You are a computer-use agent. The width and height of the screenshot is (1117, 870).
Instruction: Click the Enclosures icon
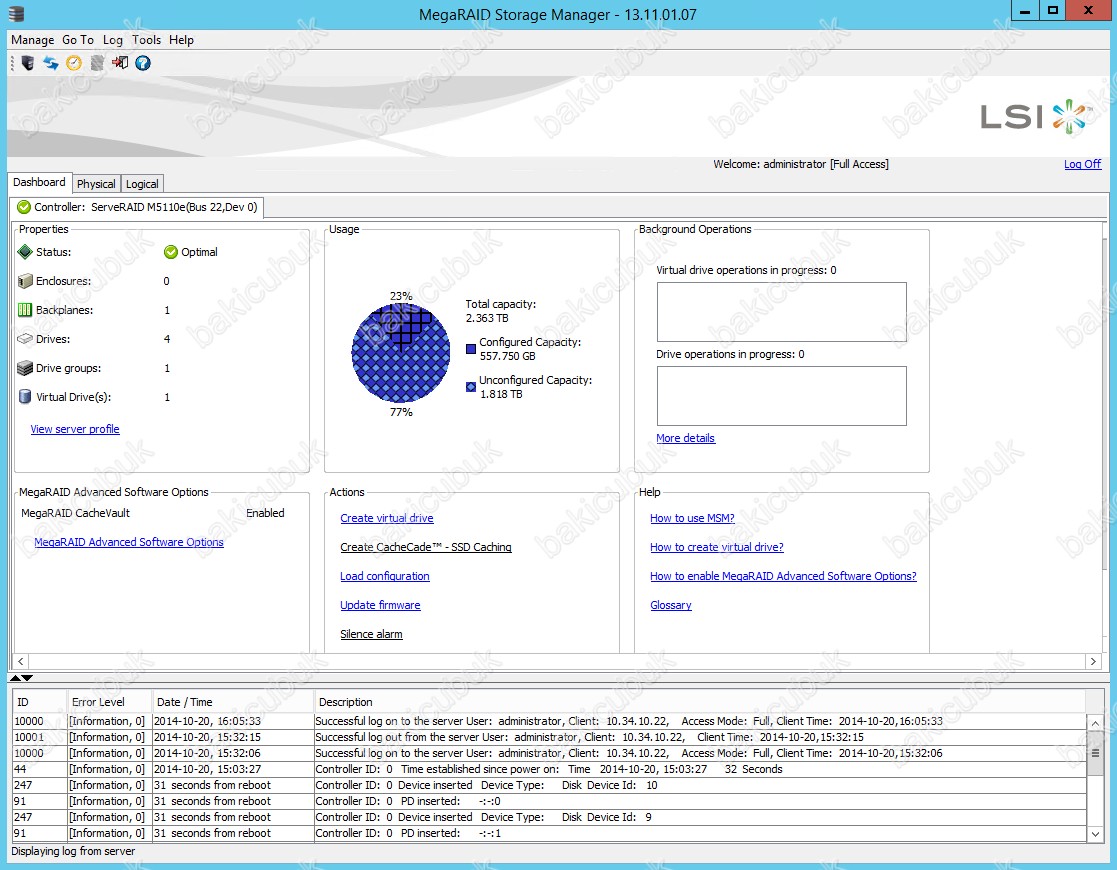pos(25,281)
